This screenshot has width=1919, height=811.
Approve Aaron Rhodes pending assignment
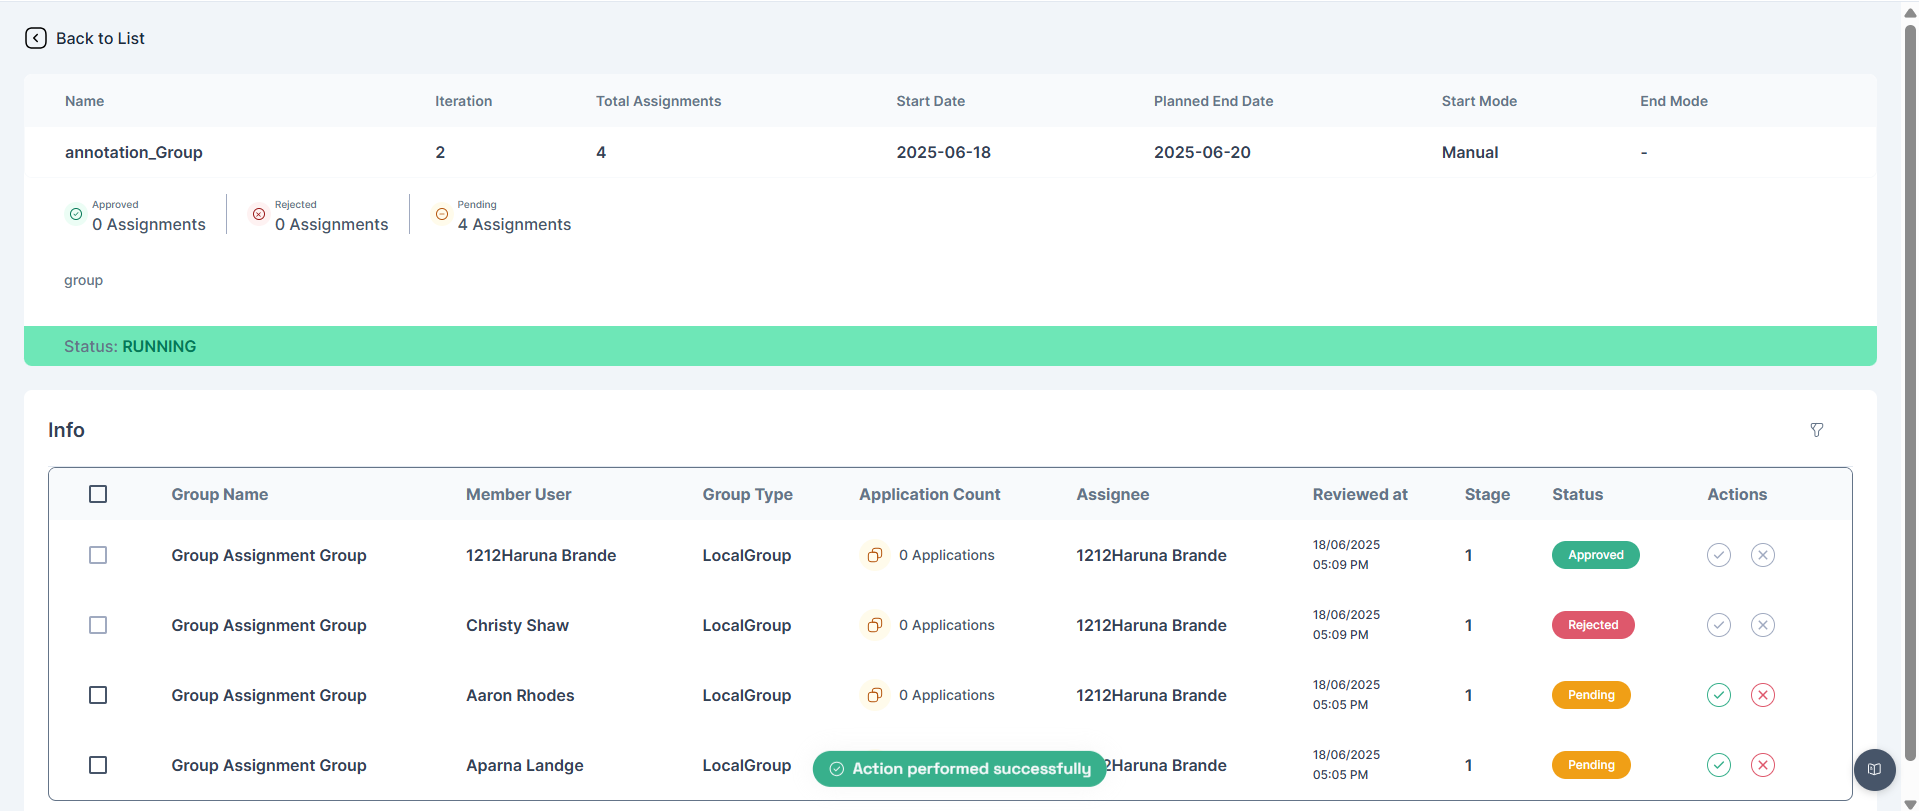pos(1719,695)
